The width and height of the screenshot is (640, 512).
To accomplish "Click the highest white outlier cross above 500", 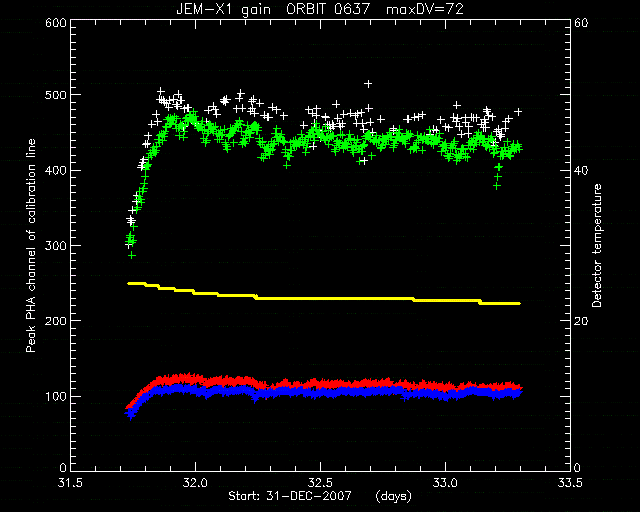I will [x=368, y=84].
